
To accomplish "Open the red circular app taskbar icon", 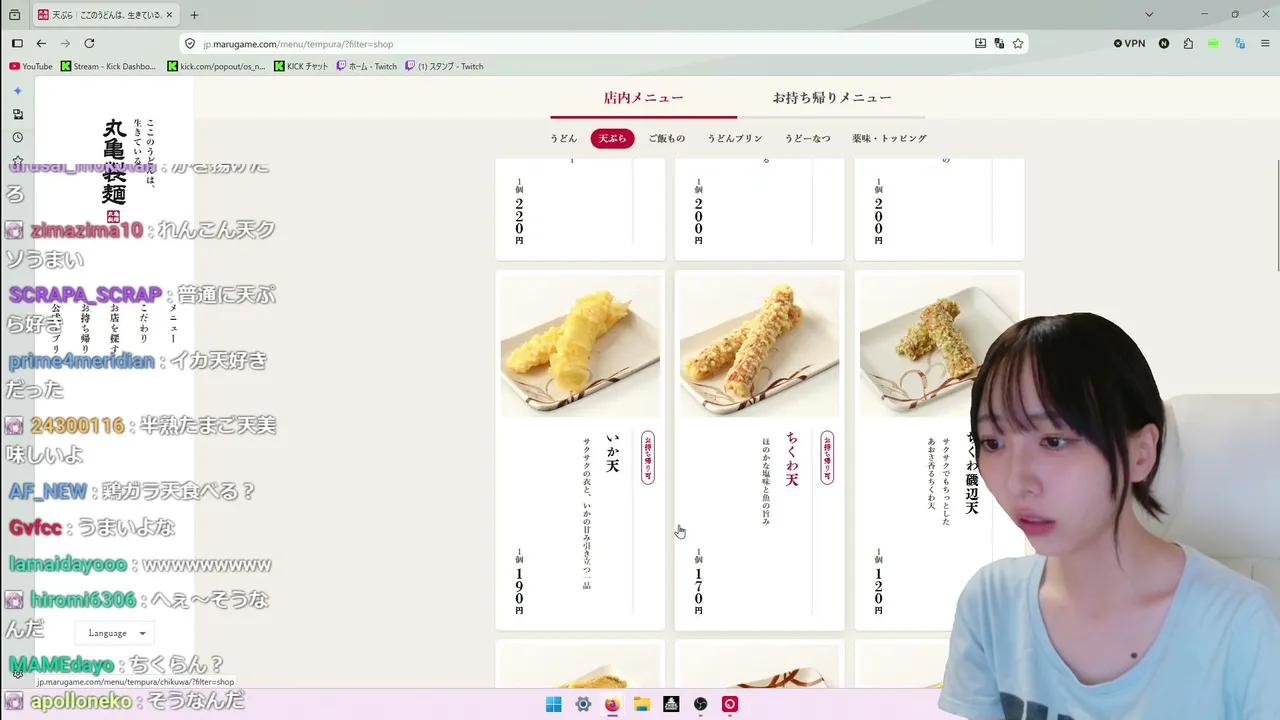I will click(730, 704).
